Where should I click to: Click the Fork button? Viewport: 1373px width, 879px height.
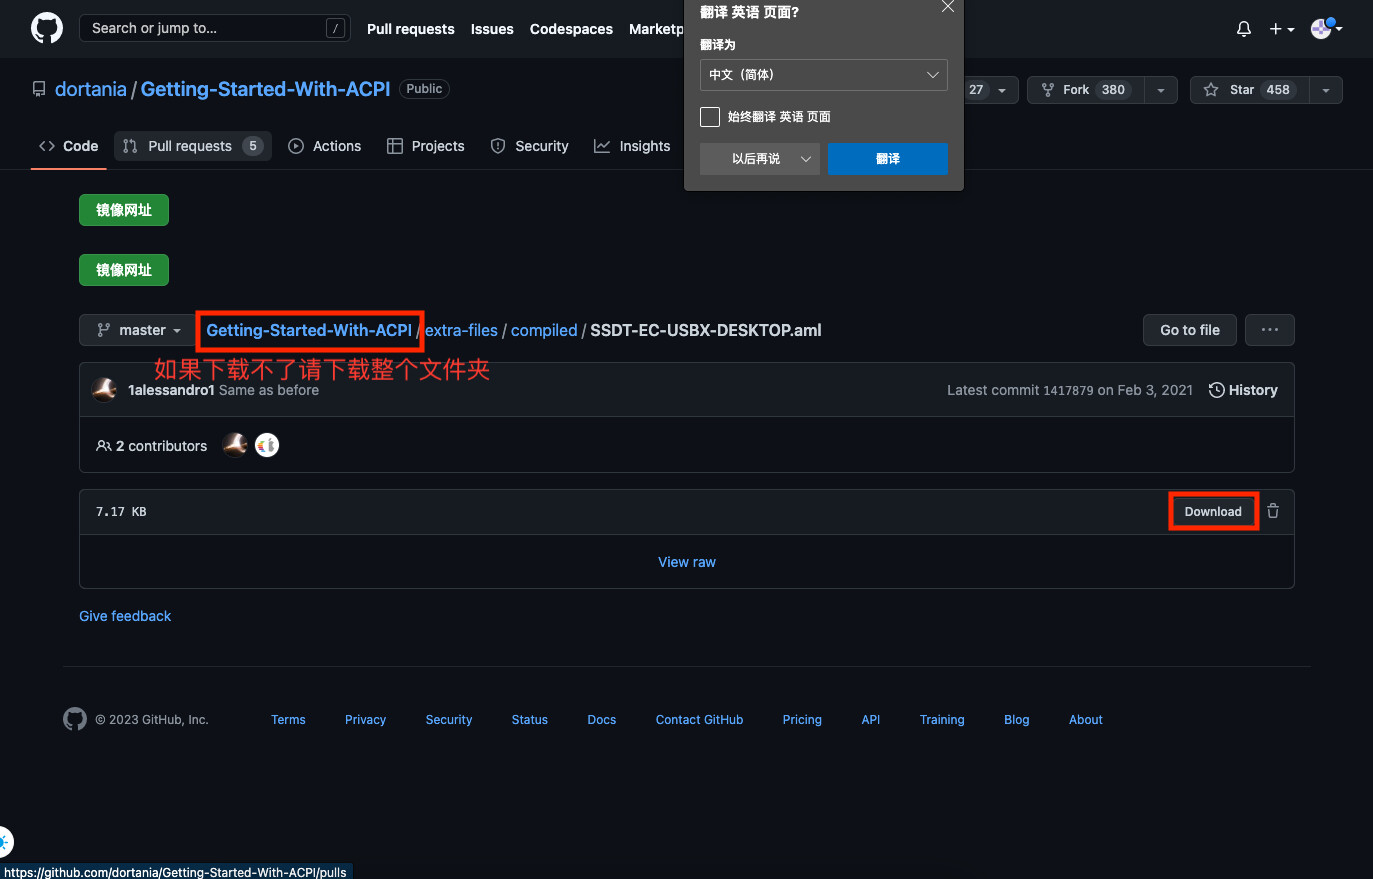coord(1086,90)
